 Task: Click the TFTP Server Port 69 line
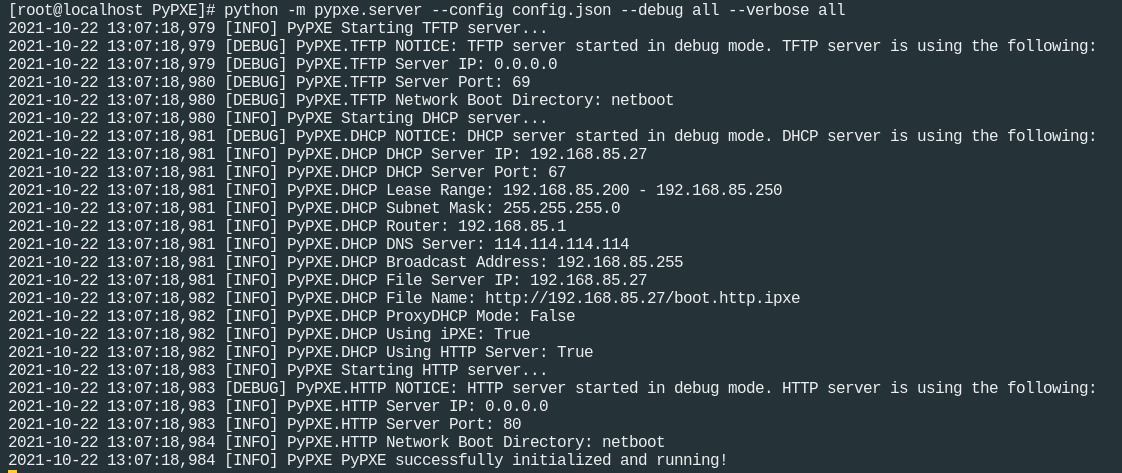tap(269, 82)
